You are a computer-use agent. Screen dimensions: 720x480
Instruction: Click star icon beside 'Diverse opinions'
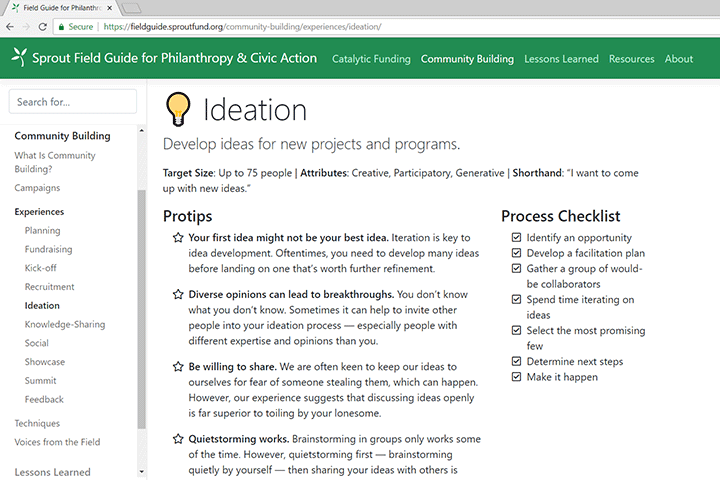point(178,295)
